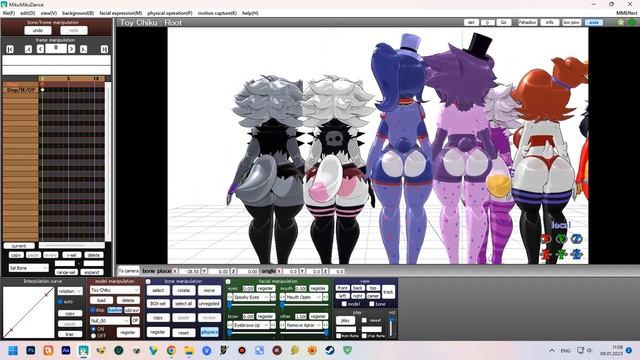The height and width of the screenshot is (360, 640).
Task: Toggle the auto interpolation checkbox
Action: (60, 302)
